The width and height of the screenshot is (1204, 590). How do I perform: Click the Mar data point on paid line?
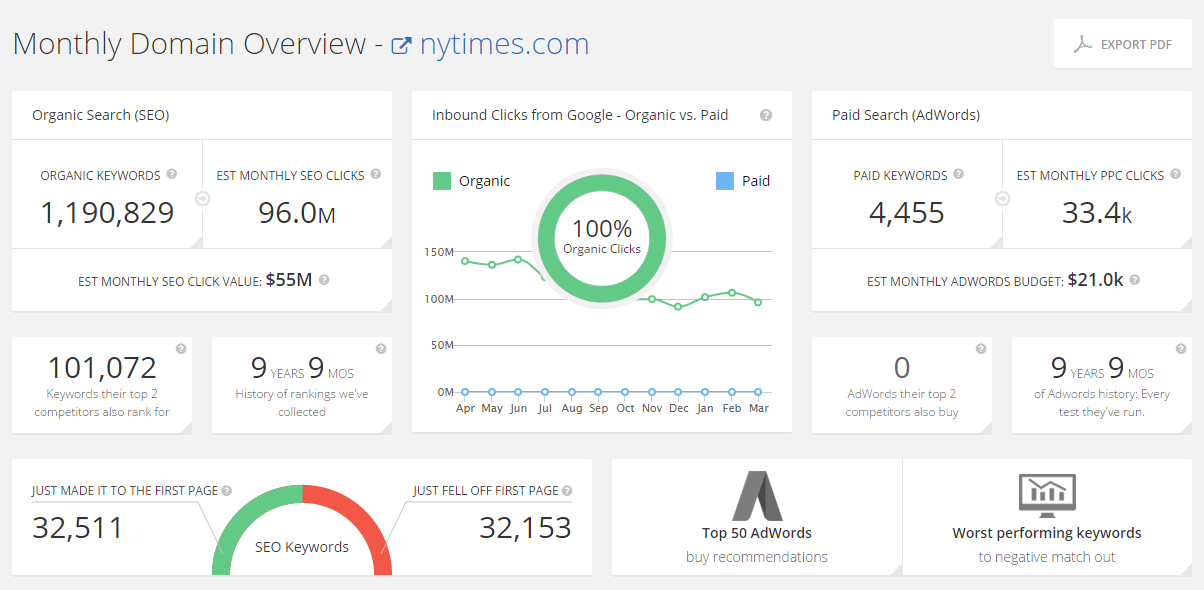tap(758, 392)
